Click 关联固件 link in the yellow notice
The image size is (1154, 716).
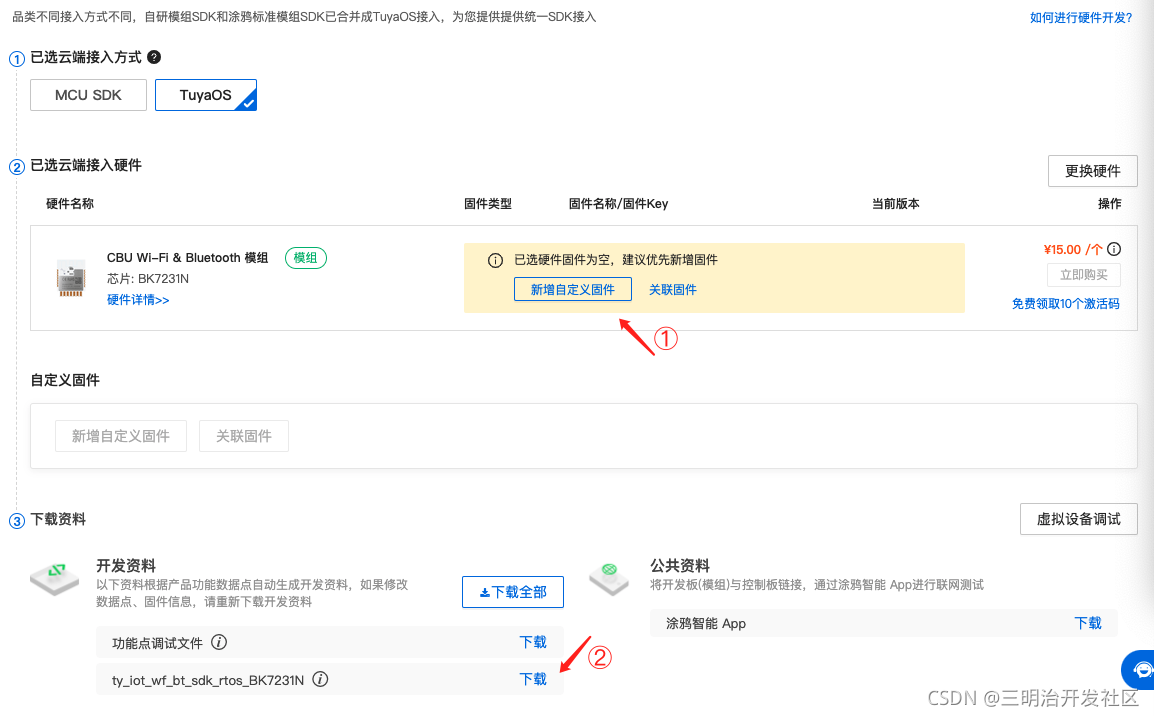pyautogui.click(x=673, y=289)
